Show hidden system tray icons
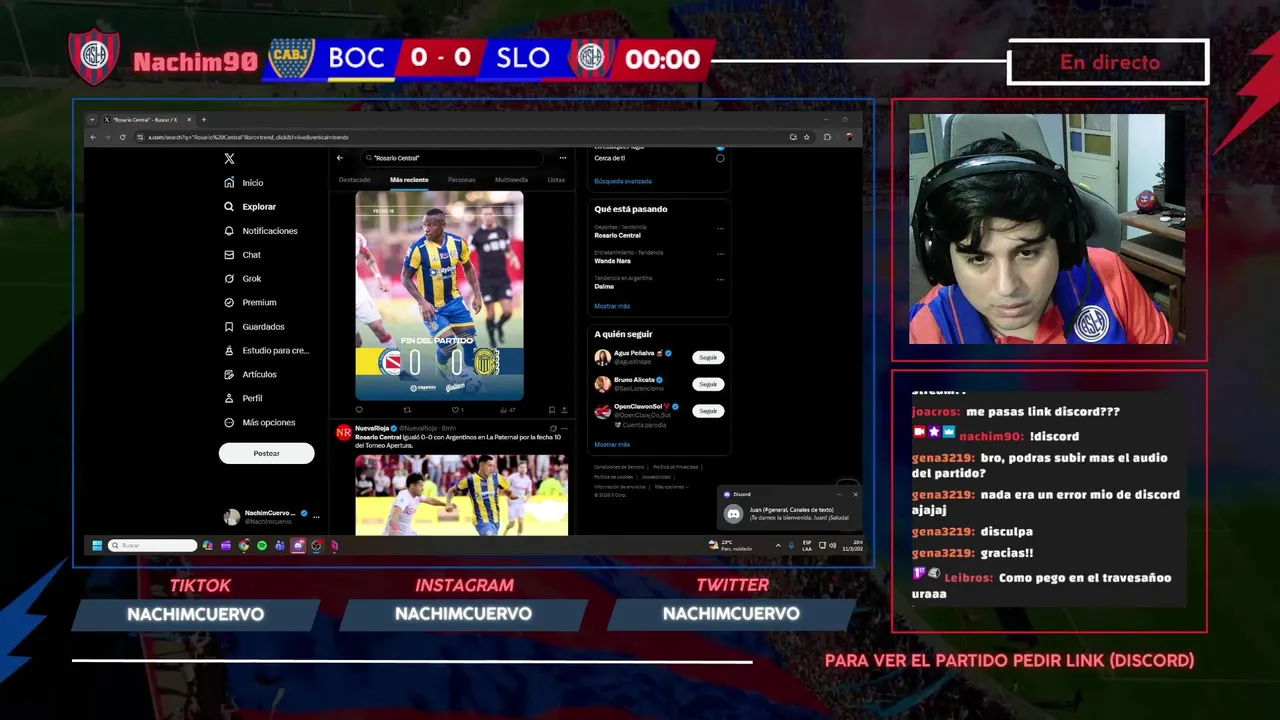This screenshot has height=720, width=1280. pyautogui.click(x=778, y=545)
